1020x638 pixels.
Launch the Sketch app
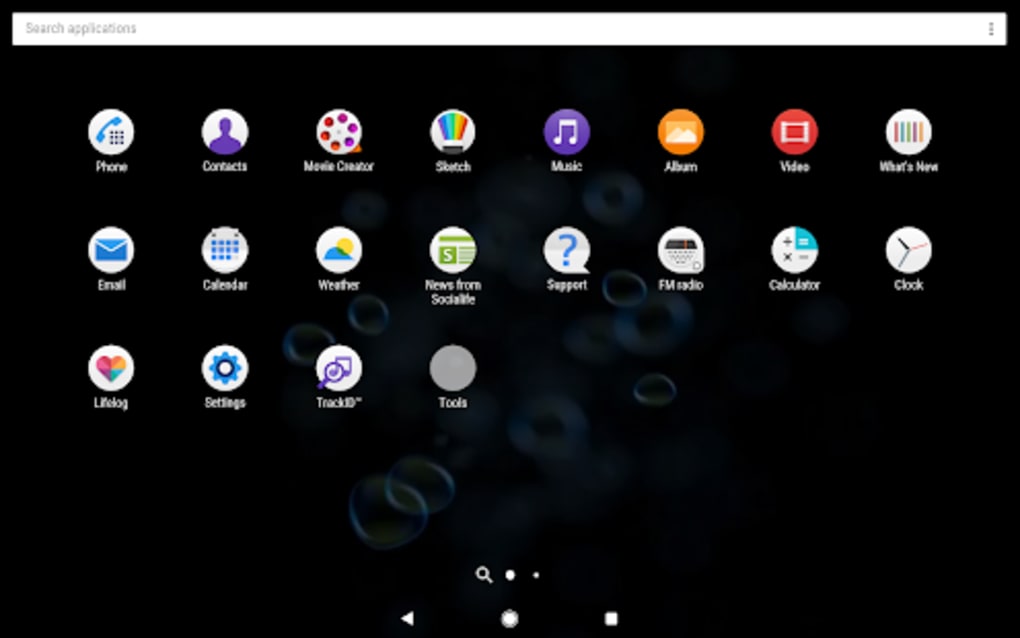pos(452,133)
